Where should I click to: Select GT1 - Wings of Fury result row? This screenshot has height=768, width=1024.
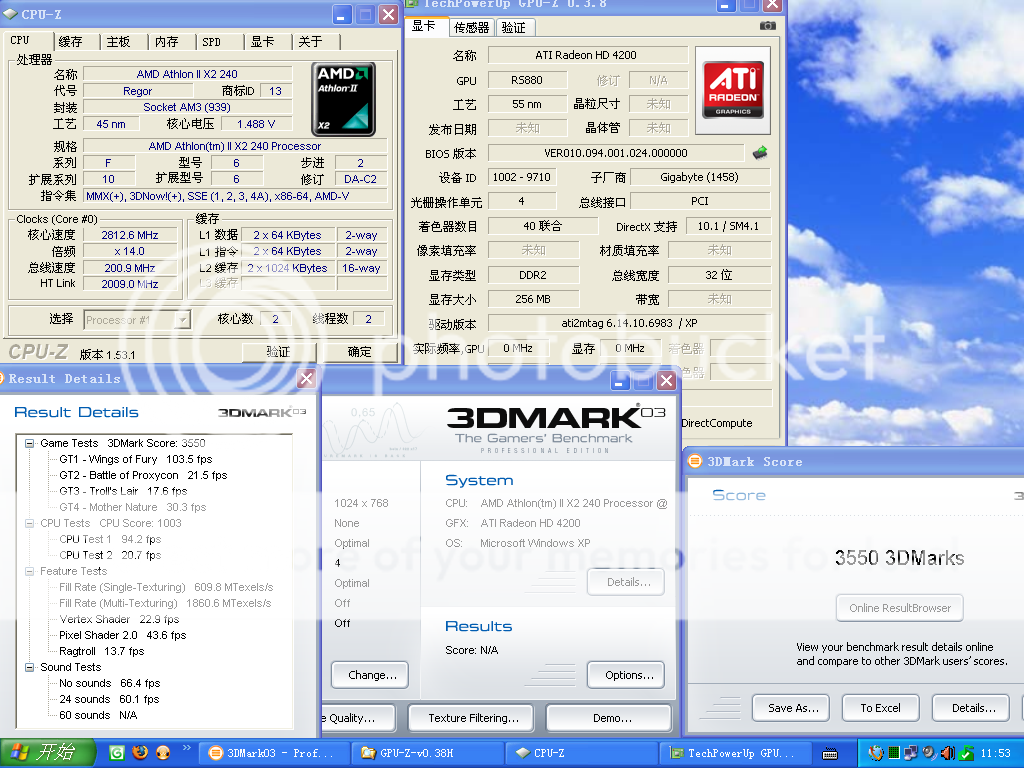136,459
